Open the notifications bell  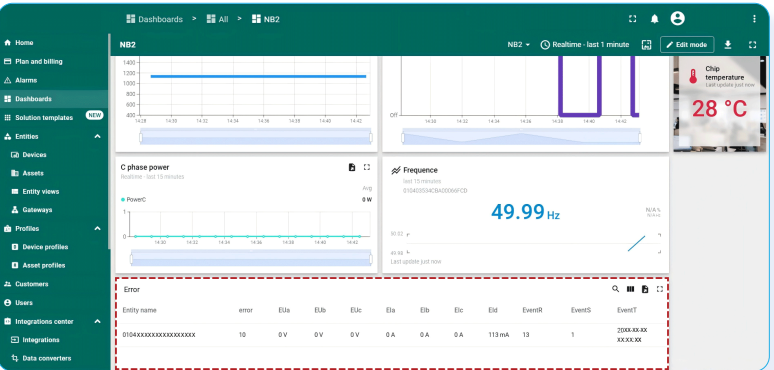[655, 19]
